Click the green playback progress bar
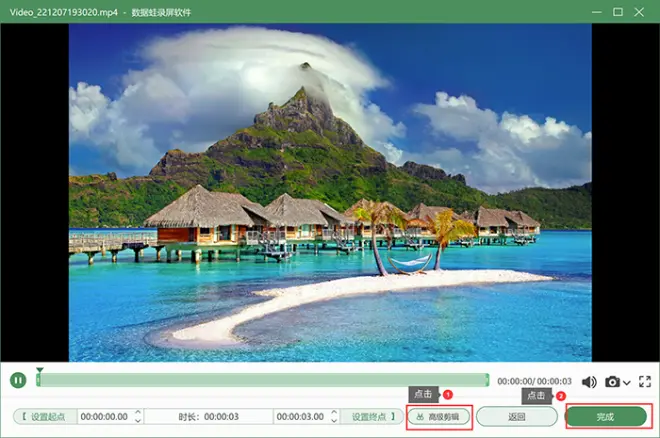The width and height of the screenshot is (660, 438). (263, 380)
